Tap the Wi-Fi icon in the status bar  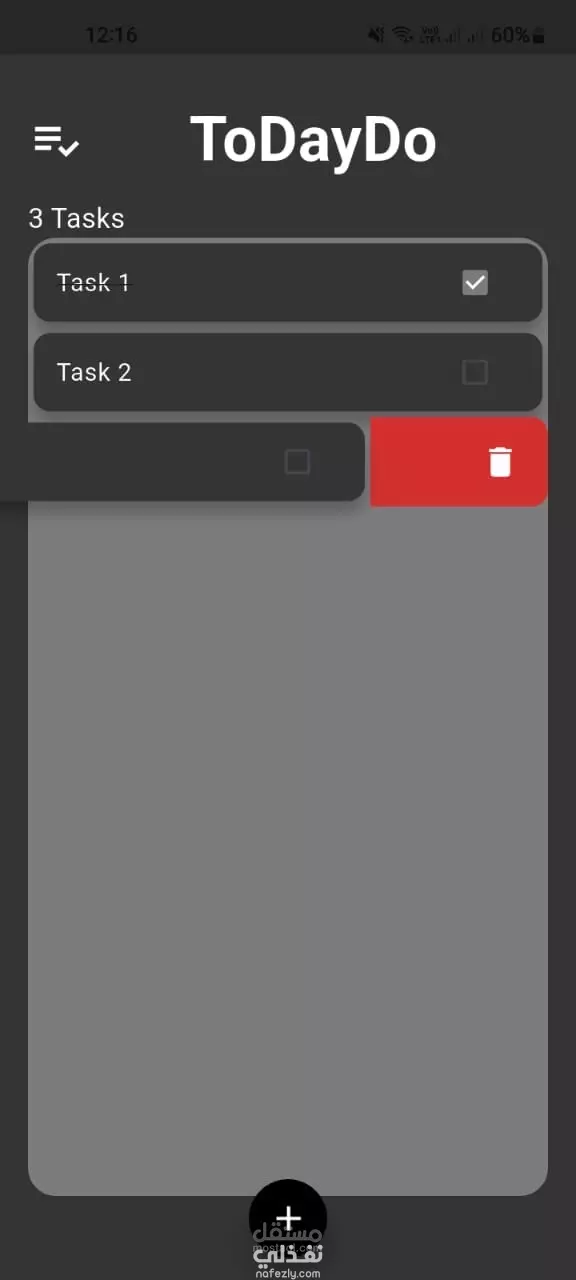click(403, 35)
